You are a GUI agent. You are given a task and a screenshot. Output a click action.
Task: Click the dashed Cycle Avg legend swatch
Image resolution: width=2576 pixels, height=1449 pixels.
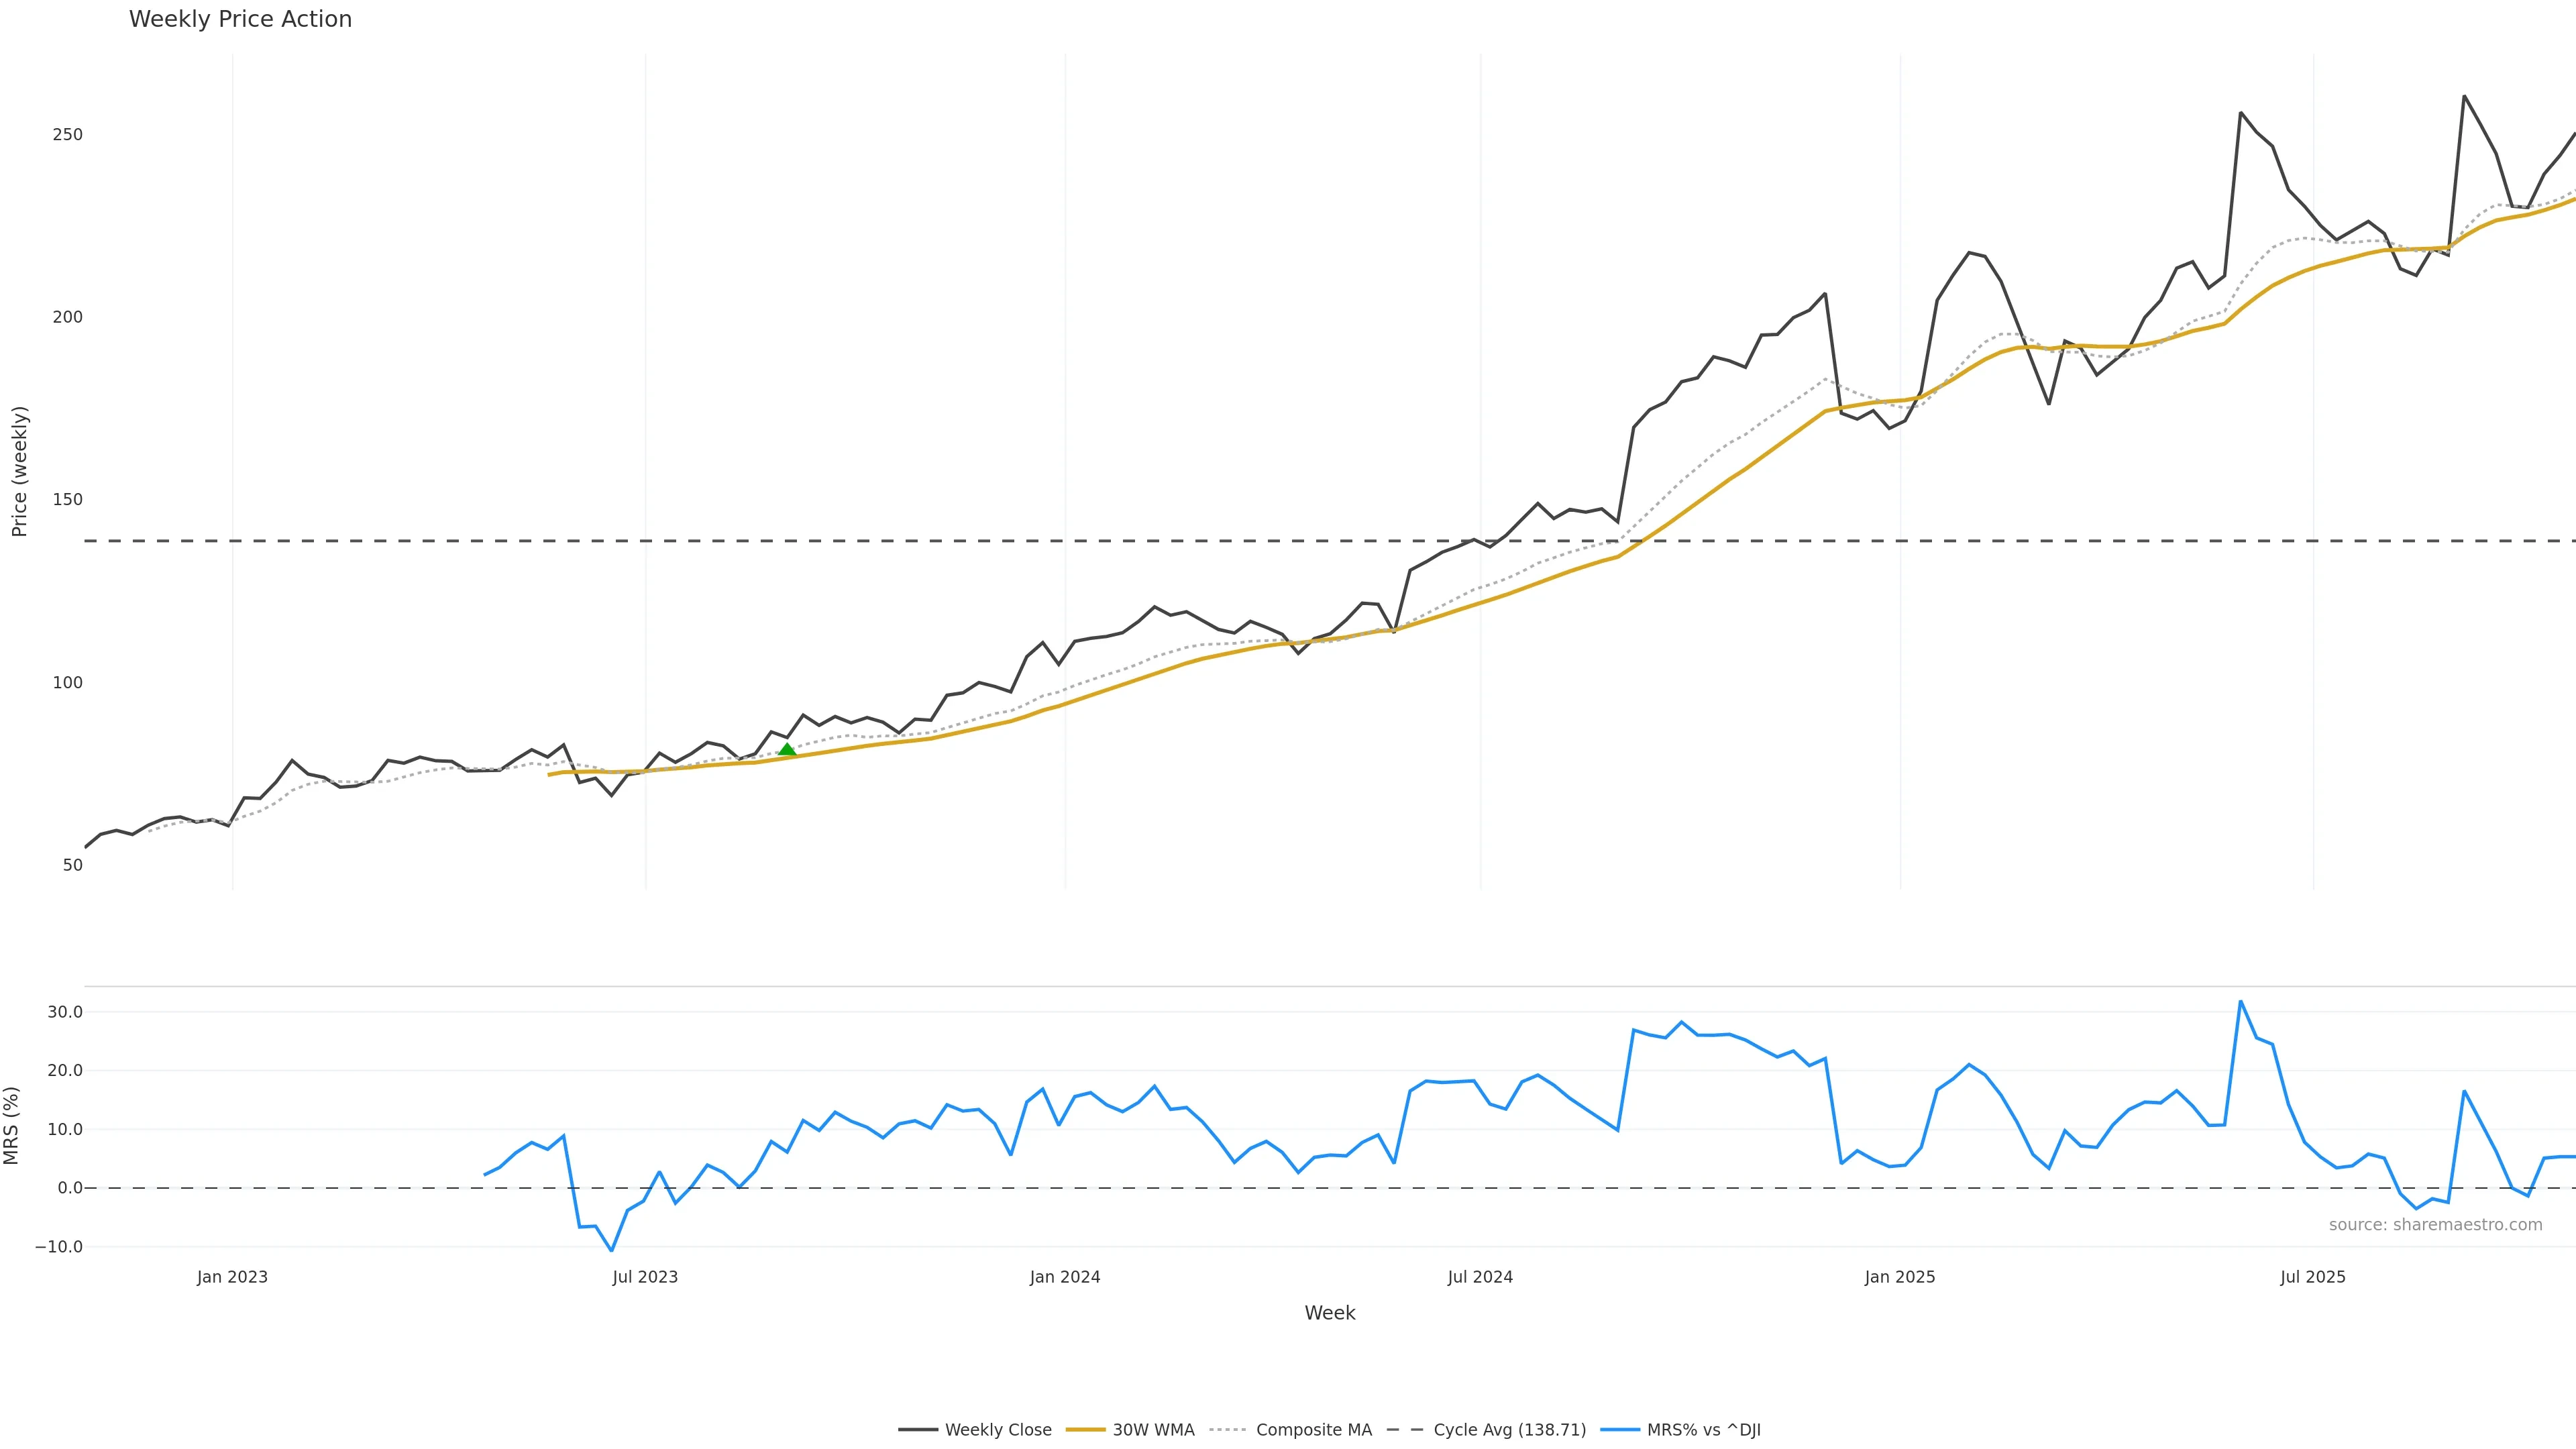[x=1405, y=1430]
